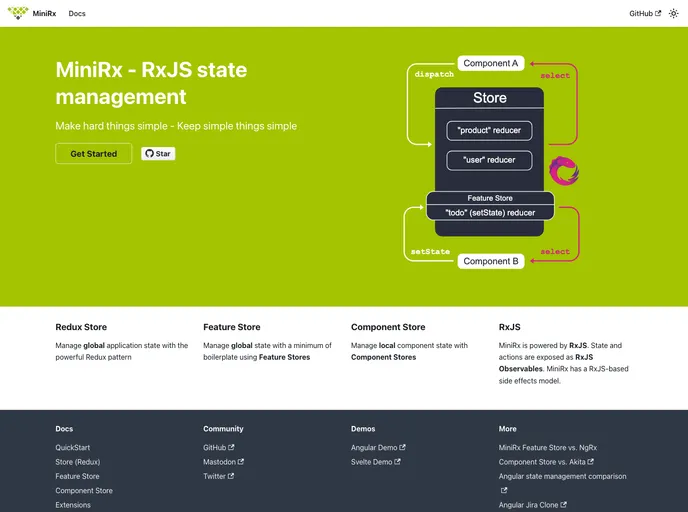Click the GitHub Star button
The width and height of the screenshot is (688, 512).
[158, 154]
